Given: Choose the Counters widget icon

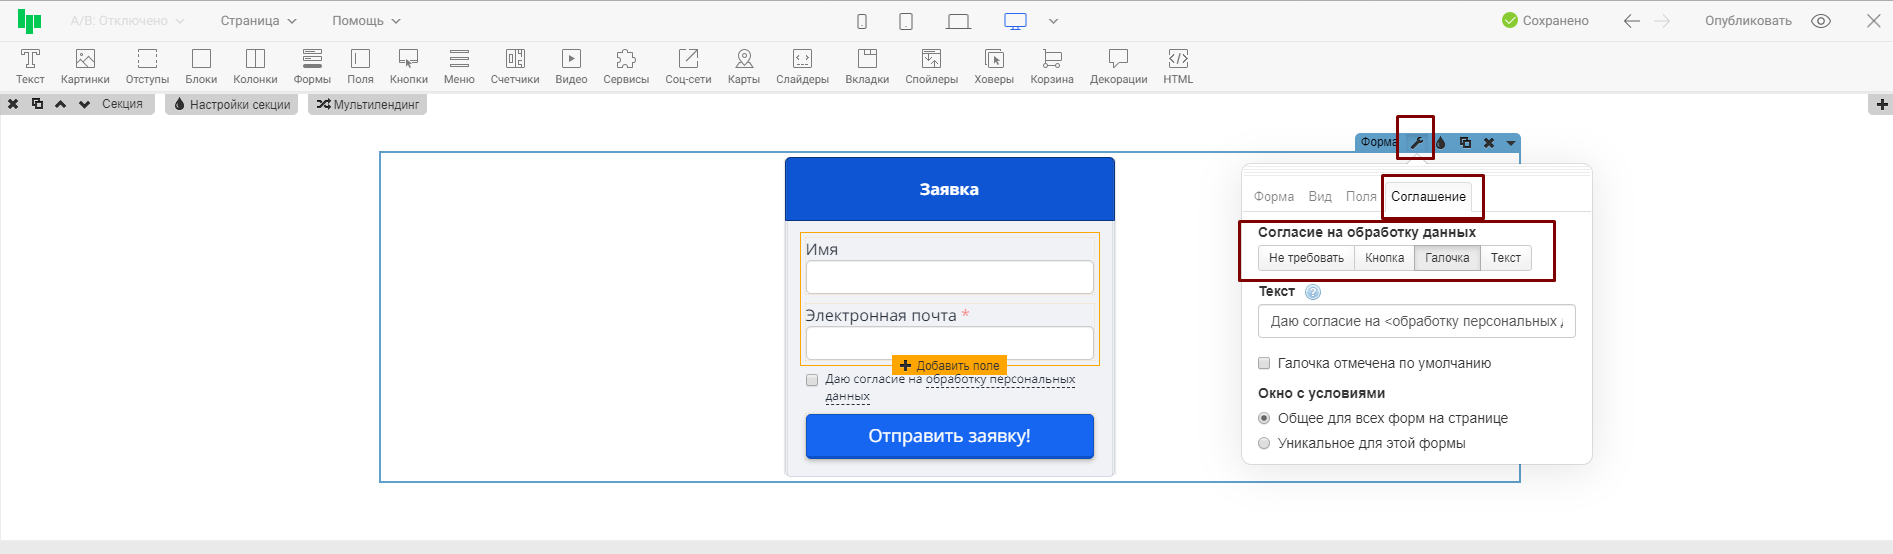Looking at the screenshot, I should tap(514, 66).
